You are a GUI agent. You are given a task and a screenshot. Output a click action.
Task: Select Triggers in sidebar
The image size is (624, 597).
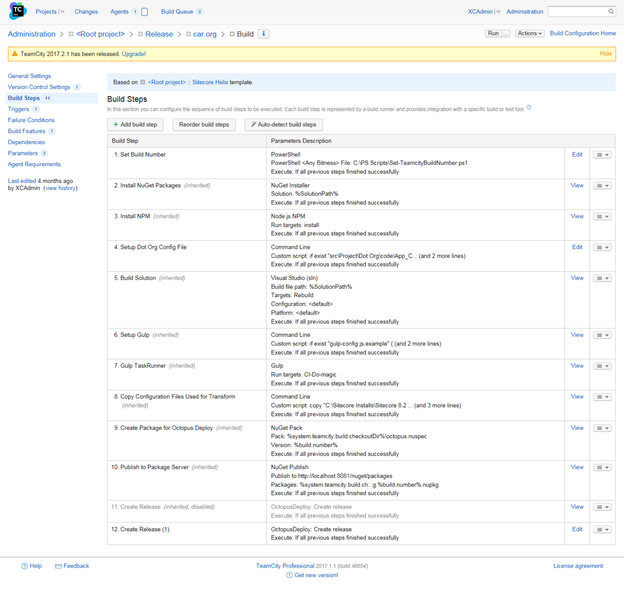point(18,109)
